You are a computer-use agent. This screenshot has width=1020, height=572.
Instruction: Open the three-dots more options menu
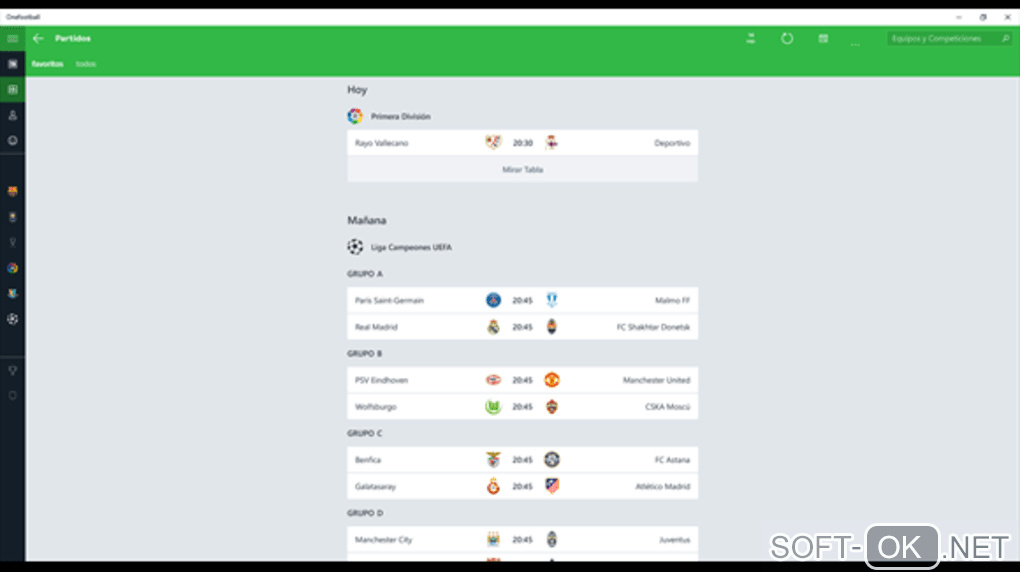point(855,42)
